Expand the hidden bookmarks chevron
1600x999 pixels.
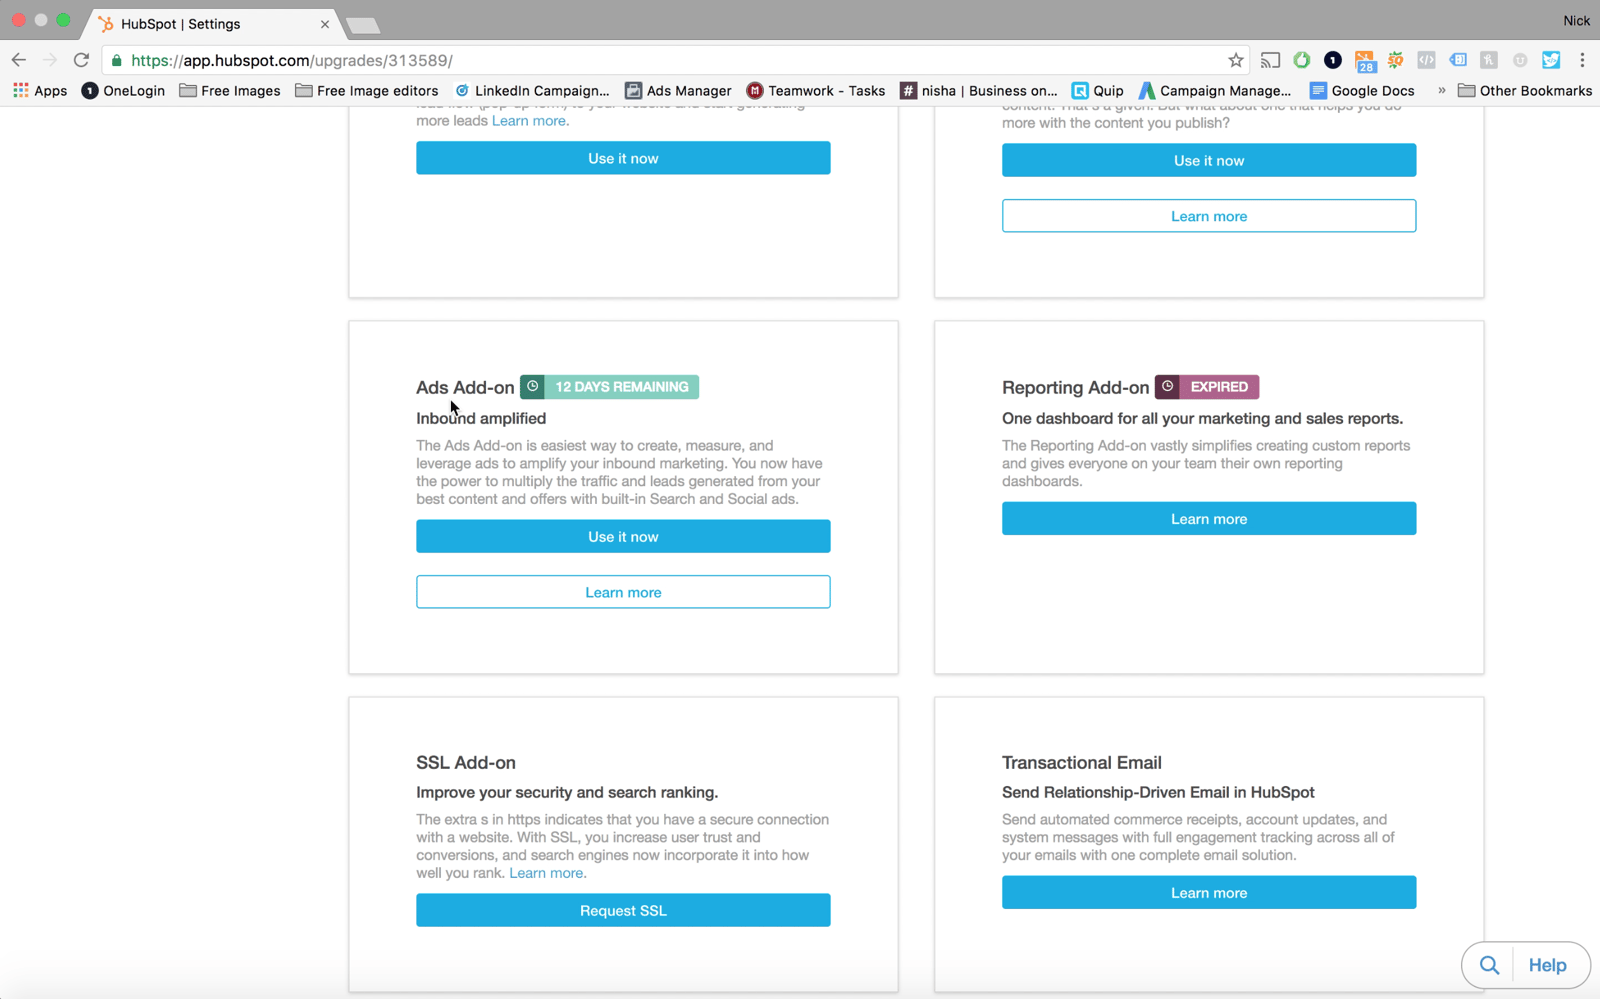pyautogui.click(x=1441, y=90)
